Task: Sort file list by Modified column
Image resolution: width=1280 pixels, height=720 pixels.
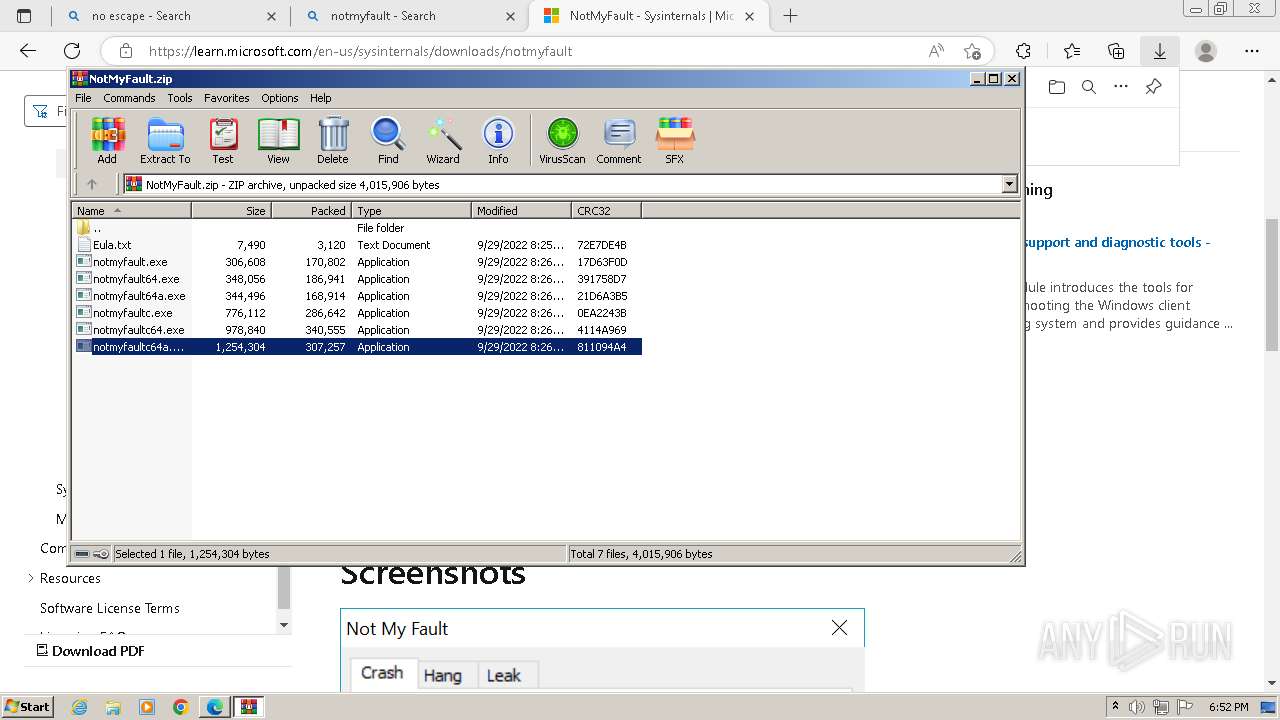Action: pos(521,210)
